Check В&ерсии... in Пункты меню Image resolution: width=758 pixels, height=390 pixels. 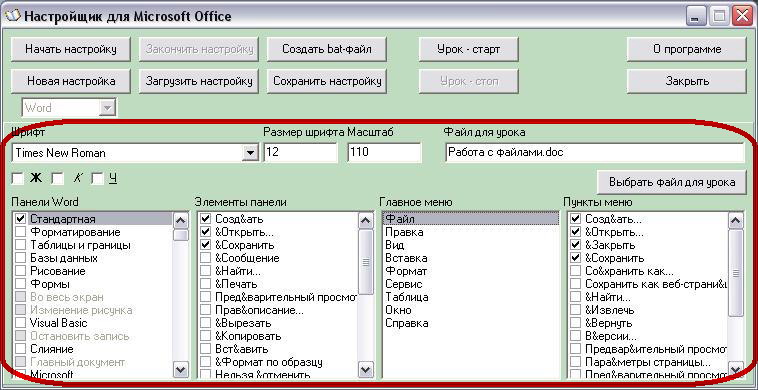[x=575, y=336]
